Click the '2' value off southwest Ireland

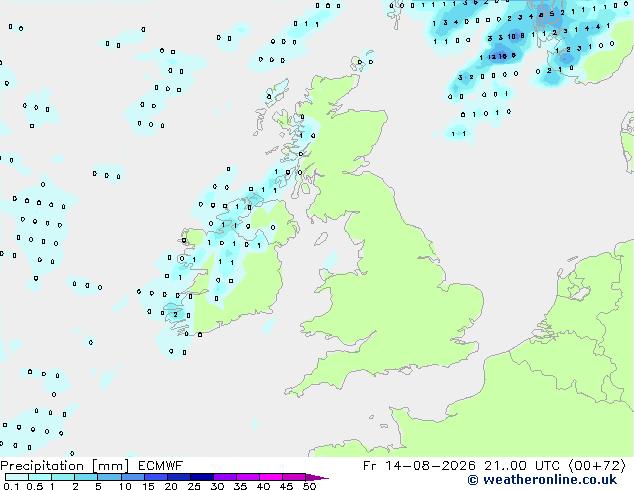(x=175, y=315)
